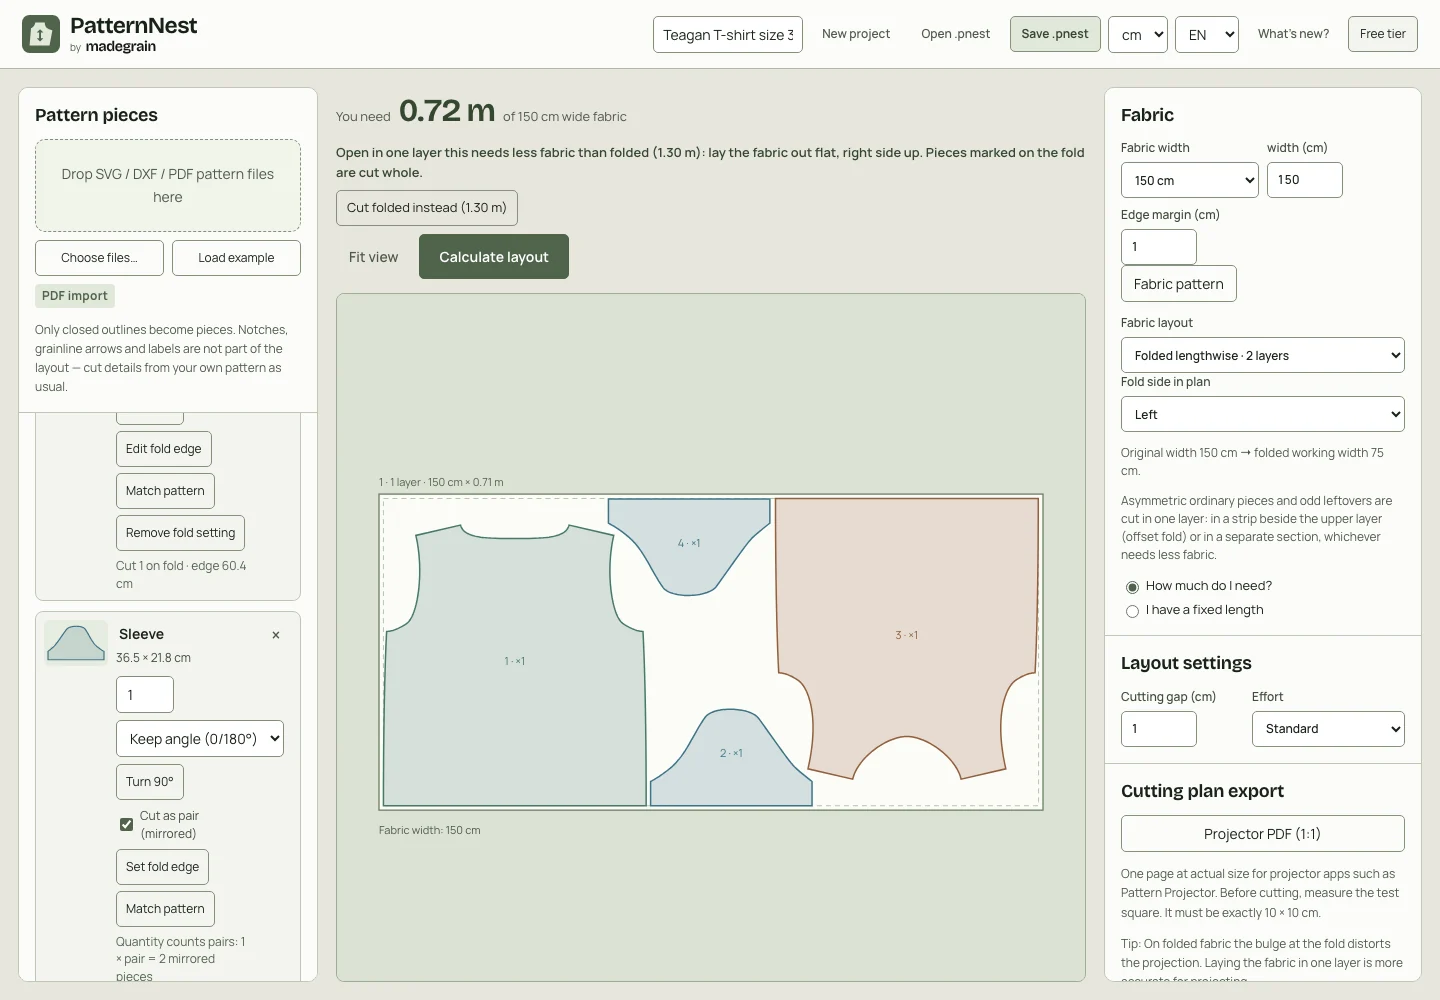This screenshot has height=1000, width=1440.
Task: Select 'I have a fixed length' option
Action: click(1132, 611)
